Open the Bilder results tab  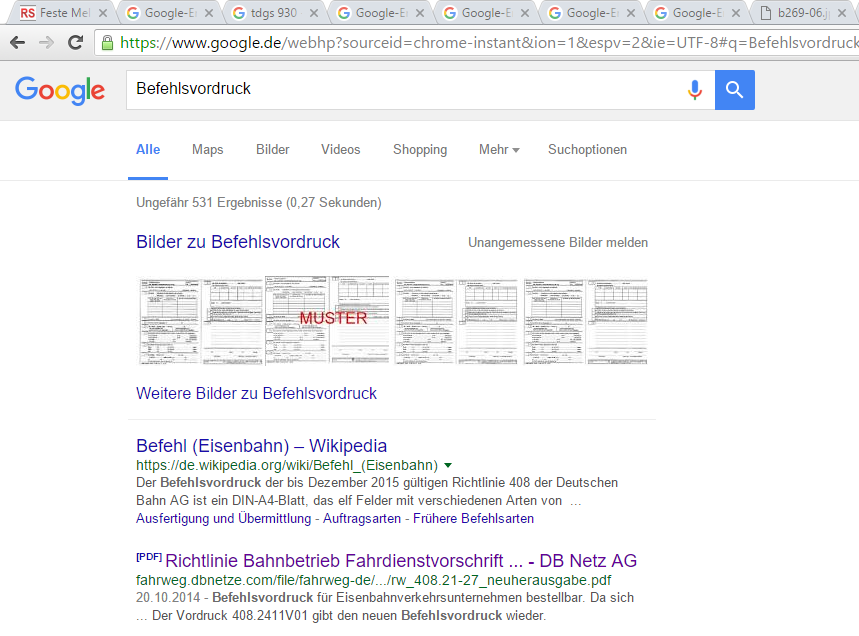pyautogui.click(x=272, y=150)
